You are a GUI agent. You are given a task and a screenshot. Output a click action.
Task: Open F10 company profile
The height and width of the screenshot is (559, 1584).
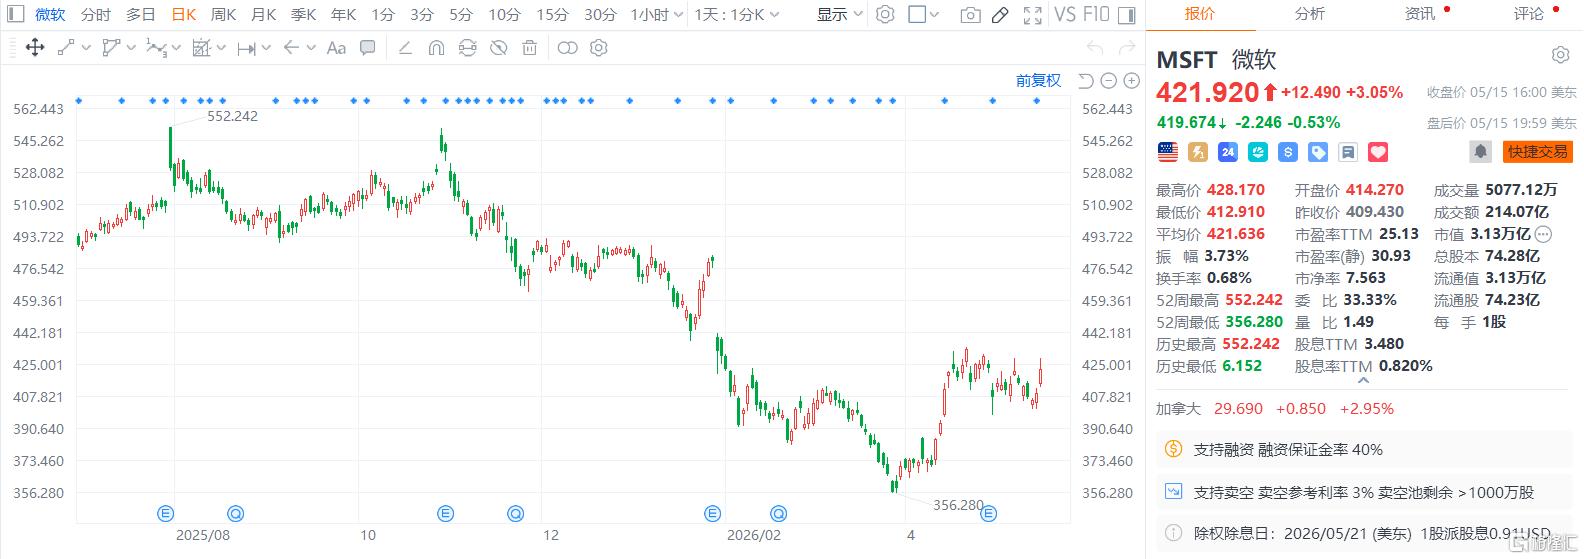coord(1097,14)
